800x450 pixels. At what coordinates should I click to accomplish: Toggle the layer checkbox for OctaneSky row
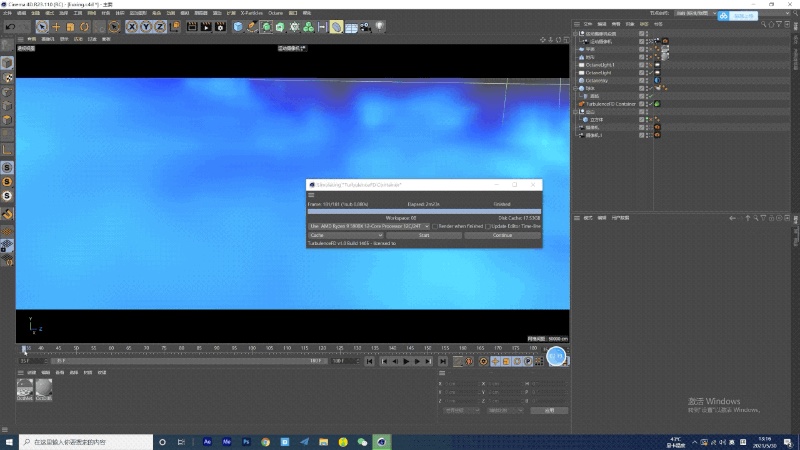[x=641, y=81]
